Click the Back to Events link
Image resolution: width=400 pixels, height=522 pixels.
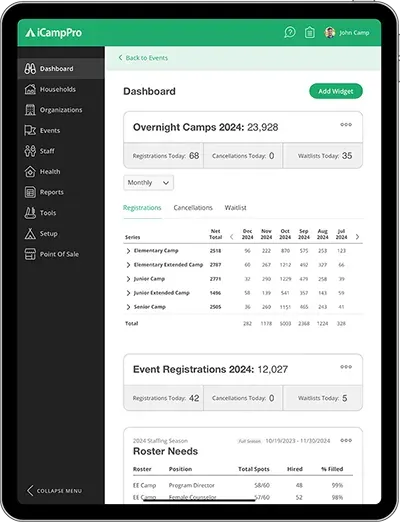tap(147, 58)
